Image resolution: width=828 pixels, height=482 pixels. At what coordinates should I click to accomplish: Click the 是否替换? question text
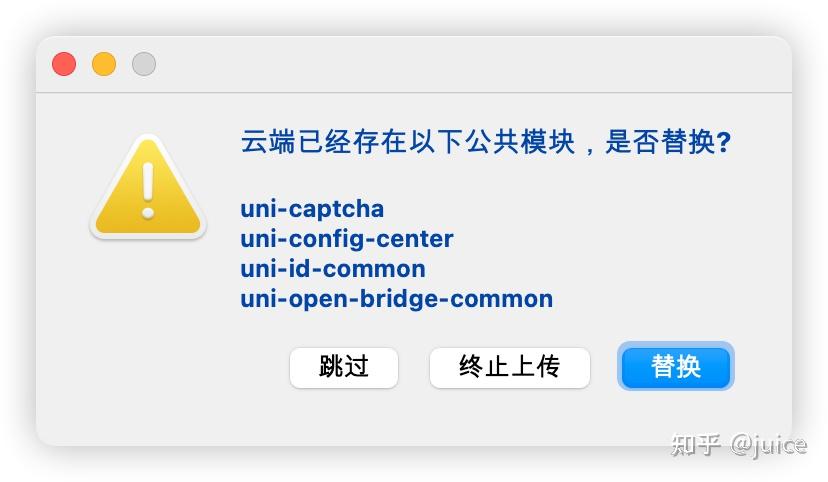pyautogui.click(x=668, y=141)
